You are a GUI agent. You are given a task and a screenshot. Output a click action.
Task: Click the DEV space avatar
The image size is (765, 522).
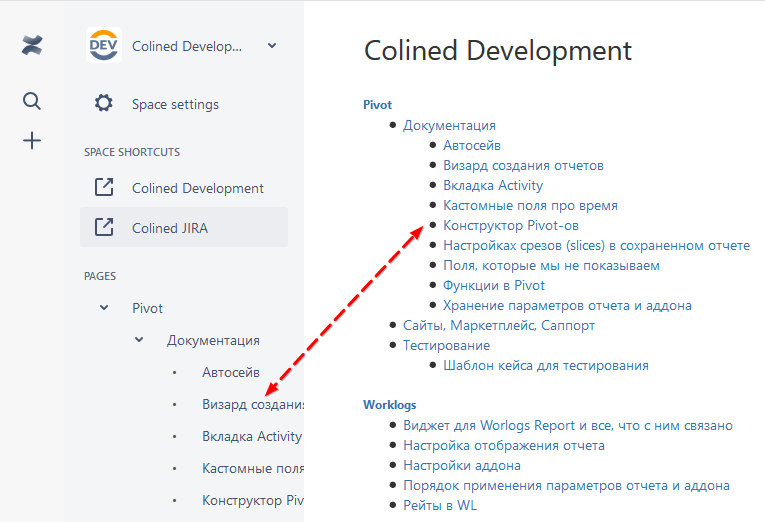(x=104, y=45)
